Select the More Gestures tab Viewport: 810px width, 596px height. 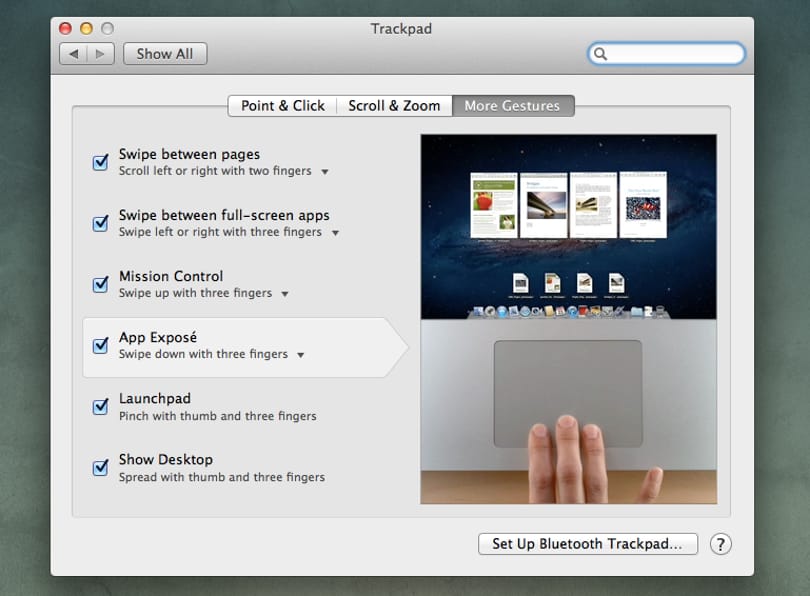(512, 106)
